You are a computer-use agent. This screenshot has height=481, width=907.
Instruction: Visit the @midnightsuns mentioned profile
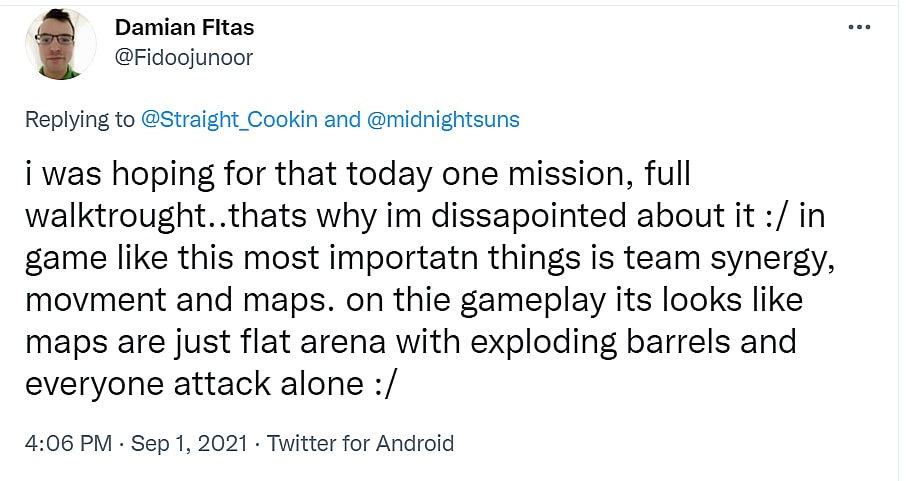[x=443, y=120]
